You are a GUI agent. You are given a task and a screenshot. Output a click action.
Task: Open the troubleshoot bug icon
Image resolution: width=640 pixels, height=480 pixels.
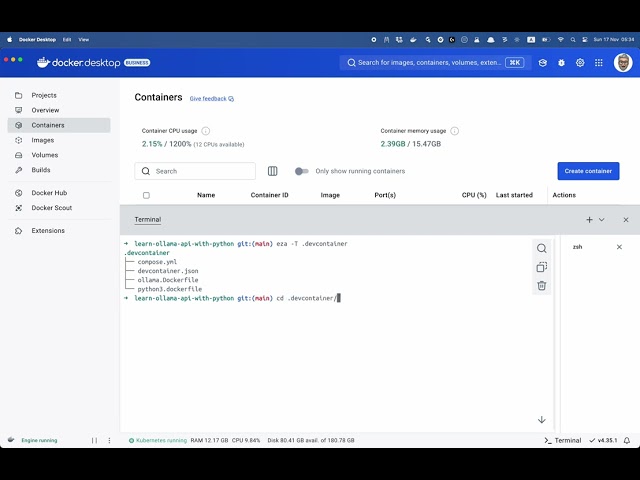tap(562, 62)
